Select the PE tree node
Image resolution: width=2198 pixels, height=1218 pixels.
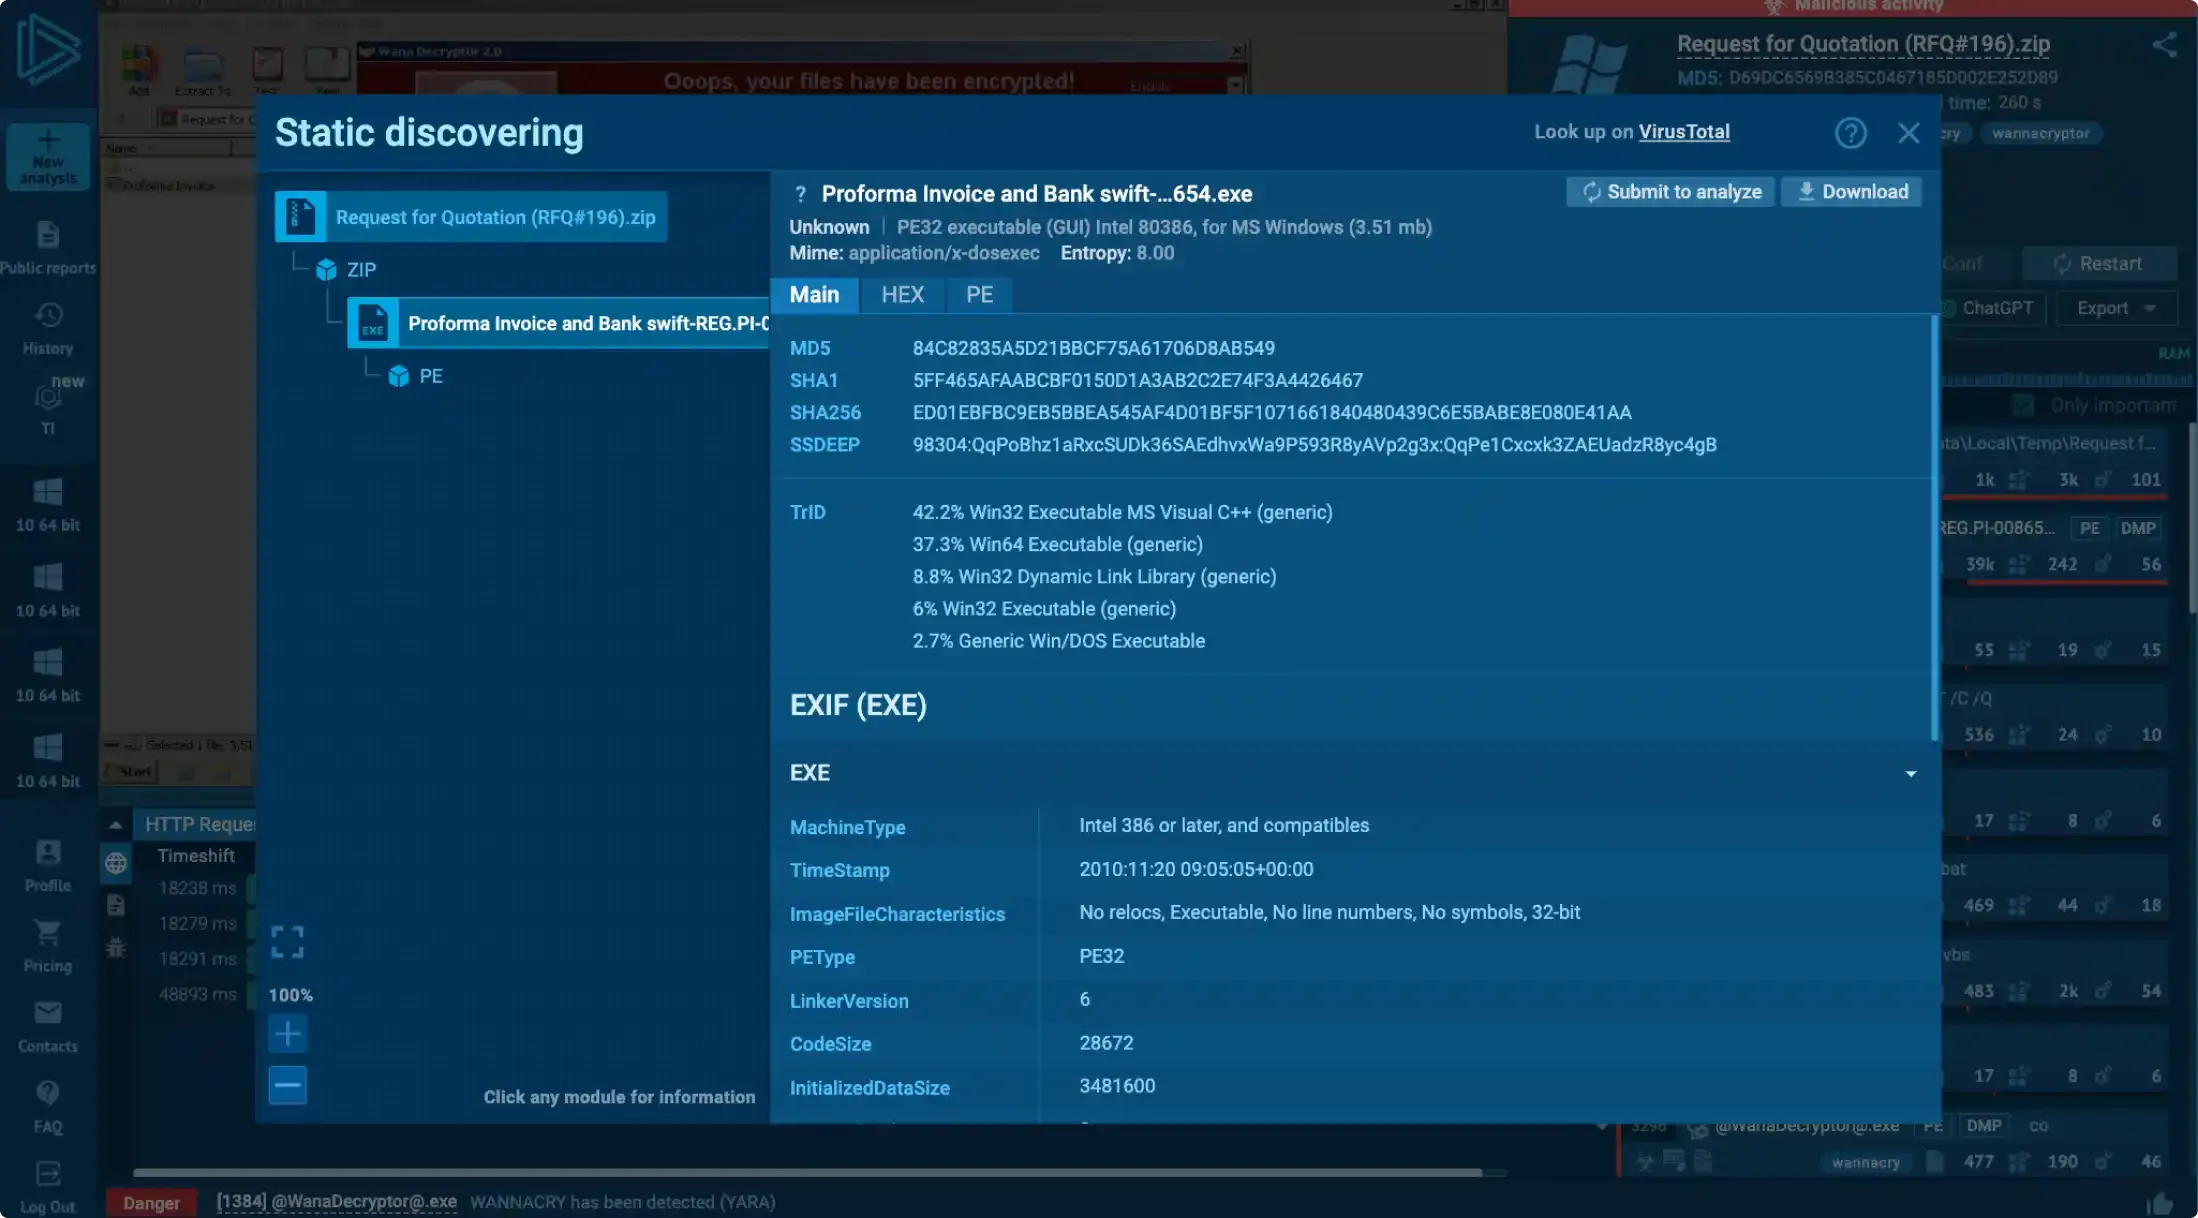(430, 376)
